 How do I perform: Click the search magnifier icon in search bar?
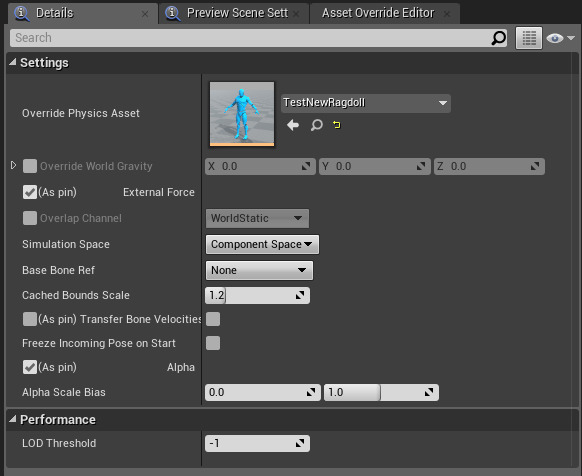pos(498,38)
